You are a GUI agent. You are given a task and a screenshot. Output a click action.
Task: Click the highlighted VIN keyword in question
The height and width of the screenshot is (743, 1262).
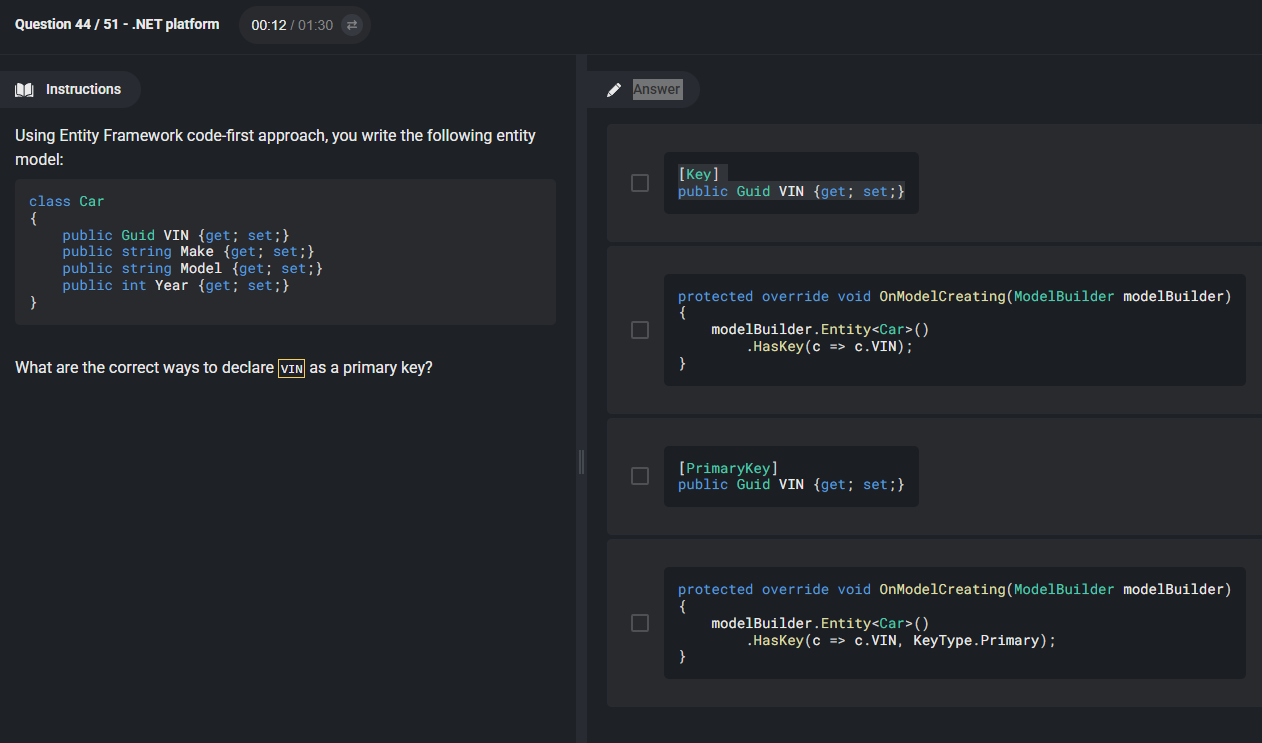pos(291,368)
